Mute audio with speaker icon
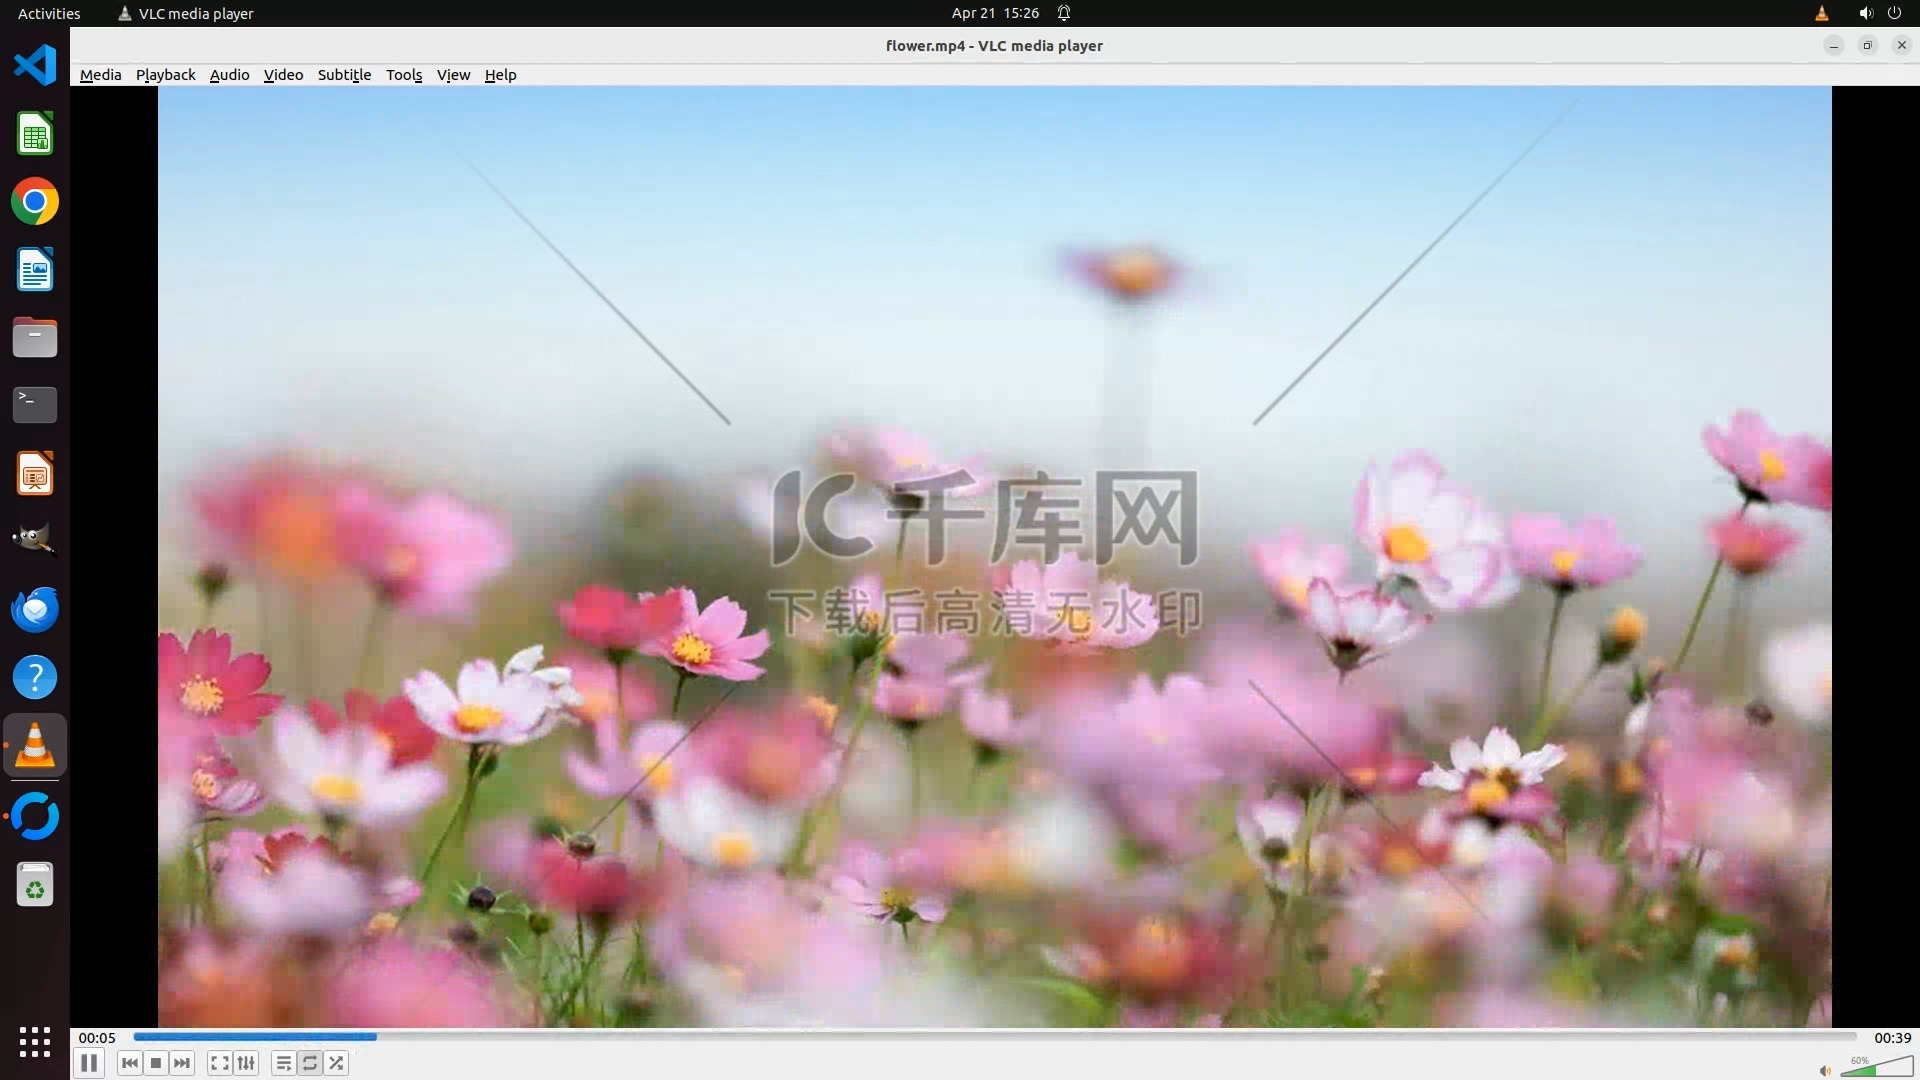 pyautogui.click(x=1825, y=1070)
